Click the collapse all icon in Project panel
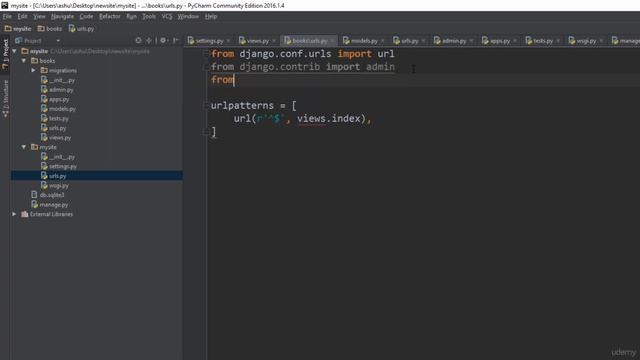Screen dimensions: 640x360 pyautogui.click(x=149, y=40)
